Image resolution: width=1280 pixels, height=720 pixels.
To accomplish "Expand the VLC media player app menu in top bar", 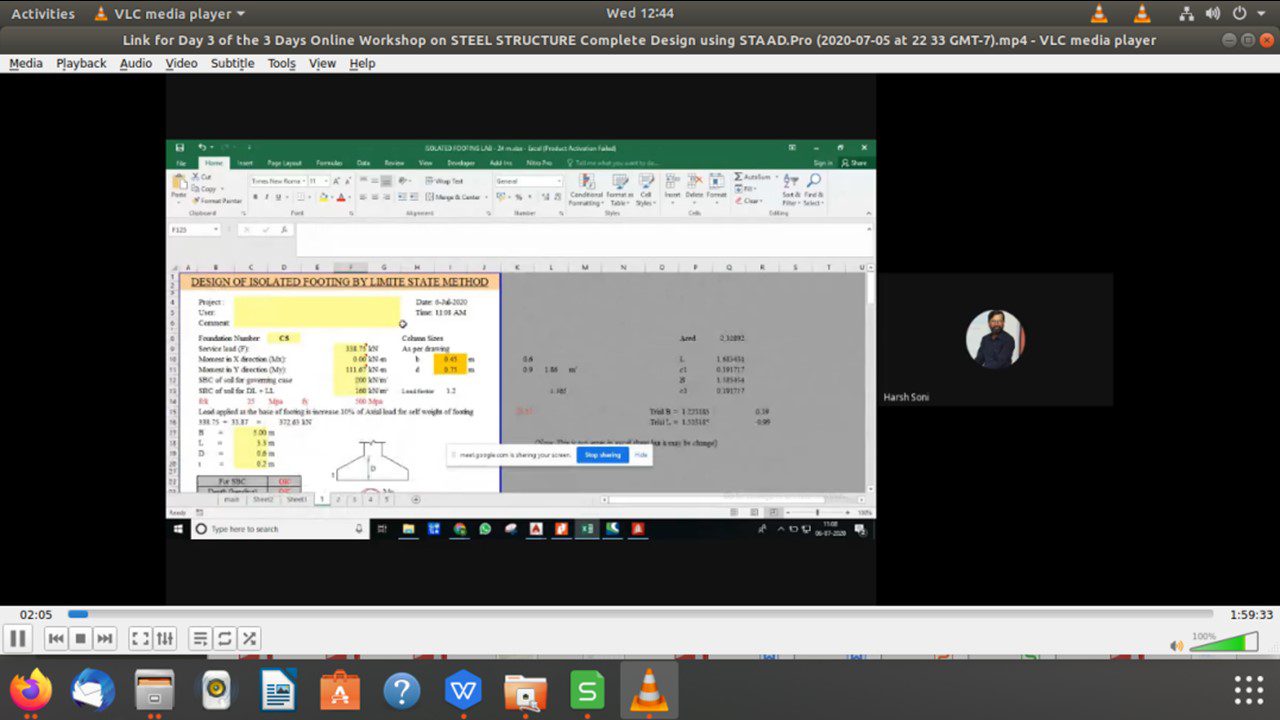I will 170,14.
